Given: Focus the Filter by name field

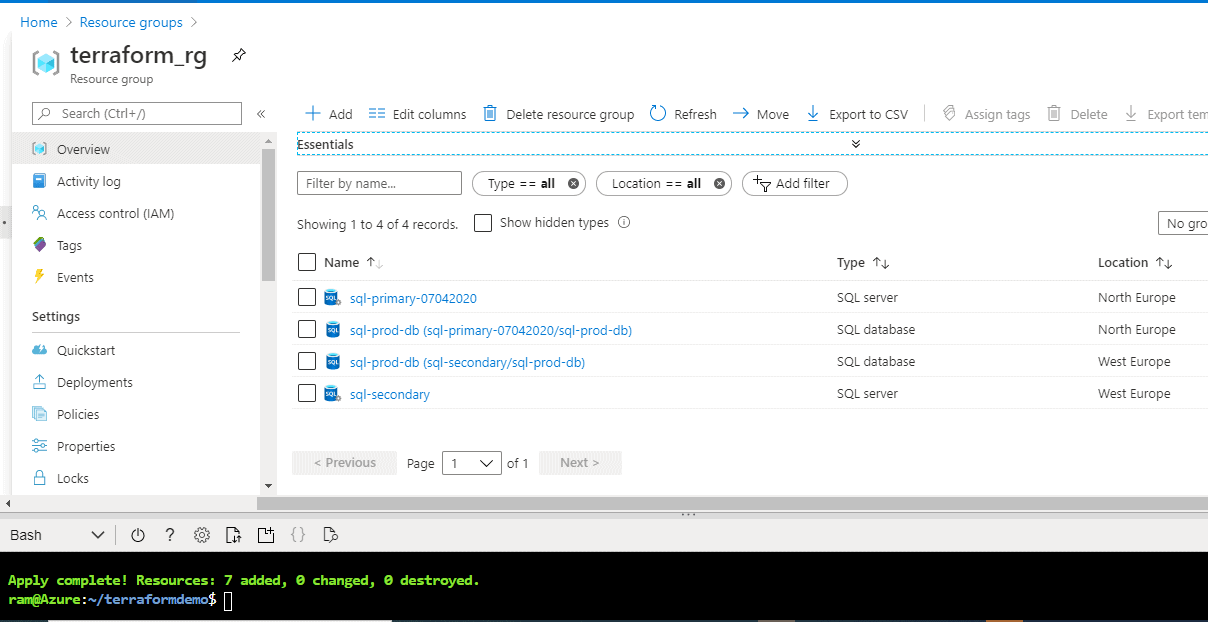Looking at the screenshot, I should (379, 184).
